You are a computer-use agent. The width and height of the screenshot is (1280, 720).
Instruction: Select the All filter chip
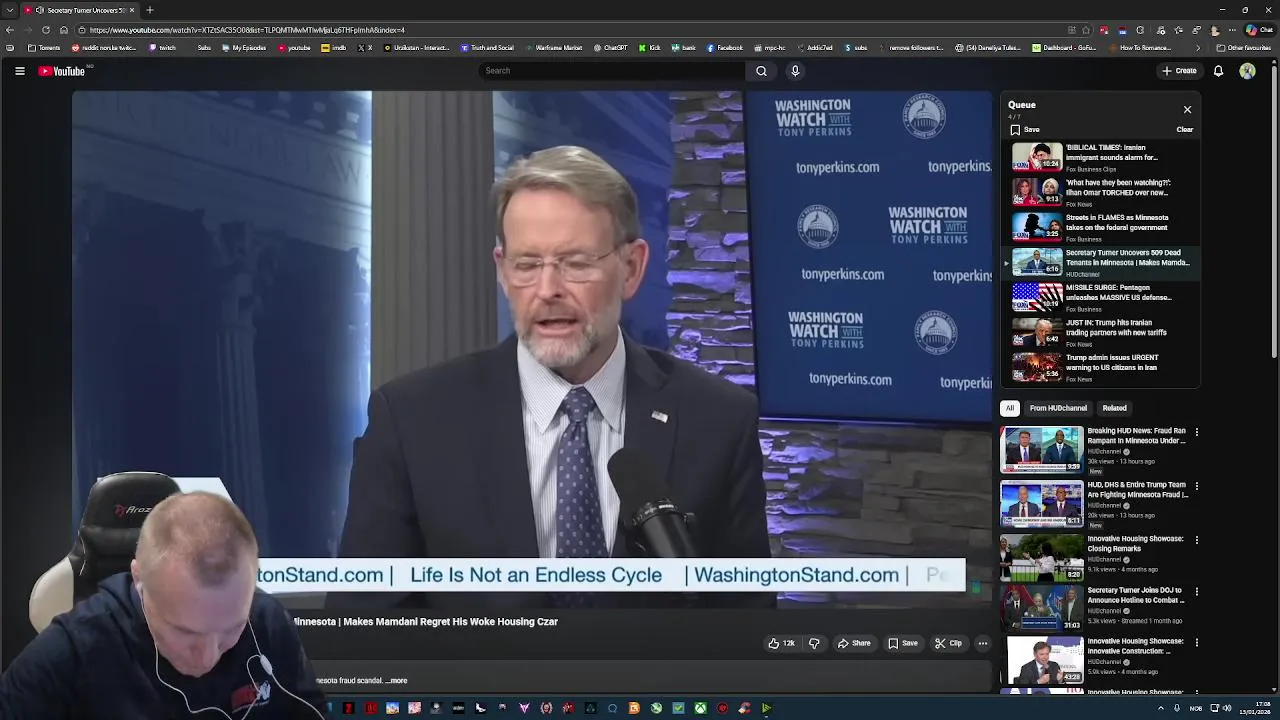pos(1010,408)
